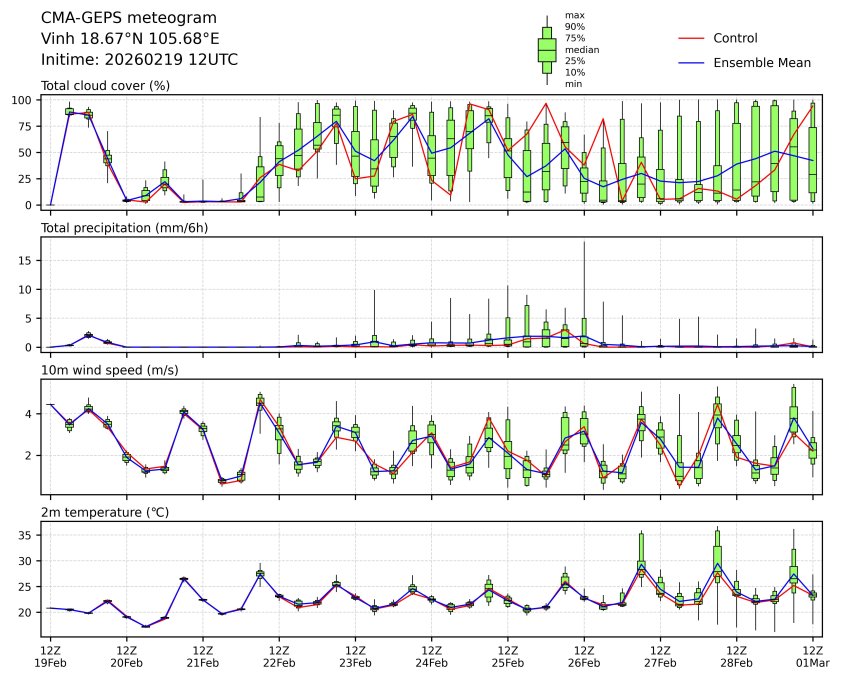Click the green box-plot legend icon
Image resolution: width=841 pixels, height=680 pixels.
(547, 50)
